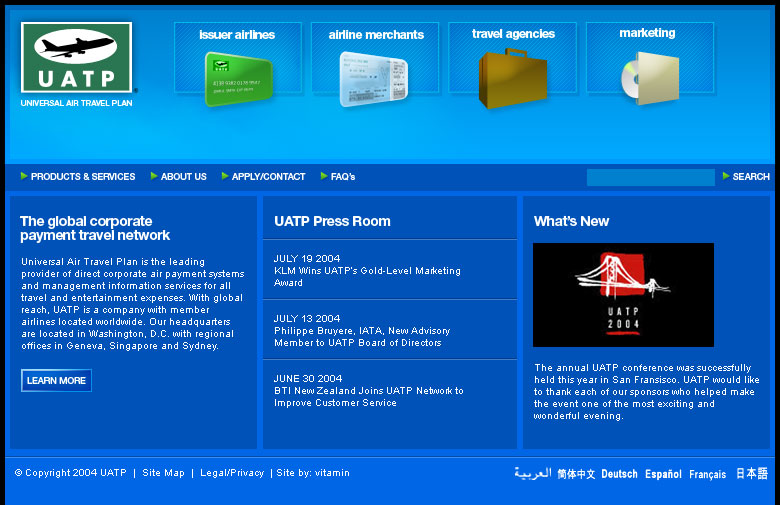The image size is (780, 505).
Task: Open the Site Map link
Action: click(x=163, y=473)
